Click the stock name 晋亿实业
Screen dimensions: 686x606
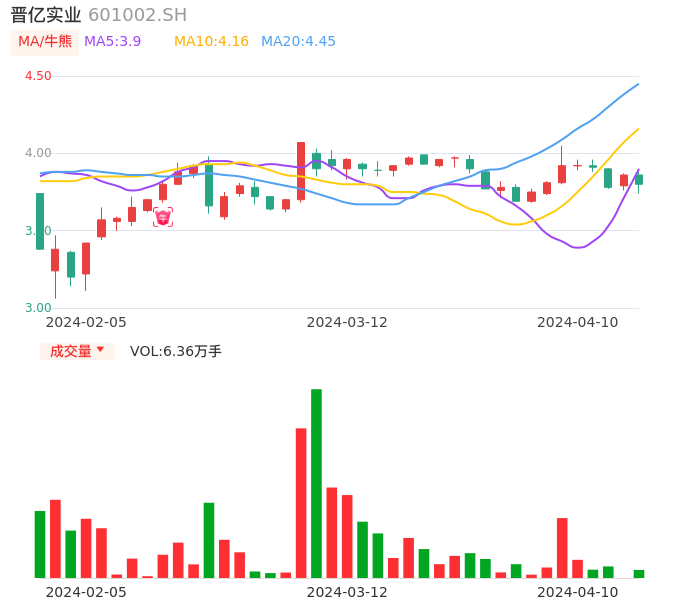click(45, 15)
